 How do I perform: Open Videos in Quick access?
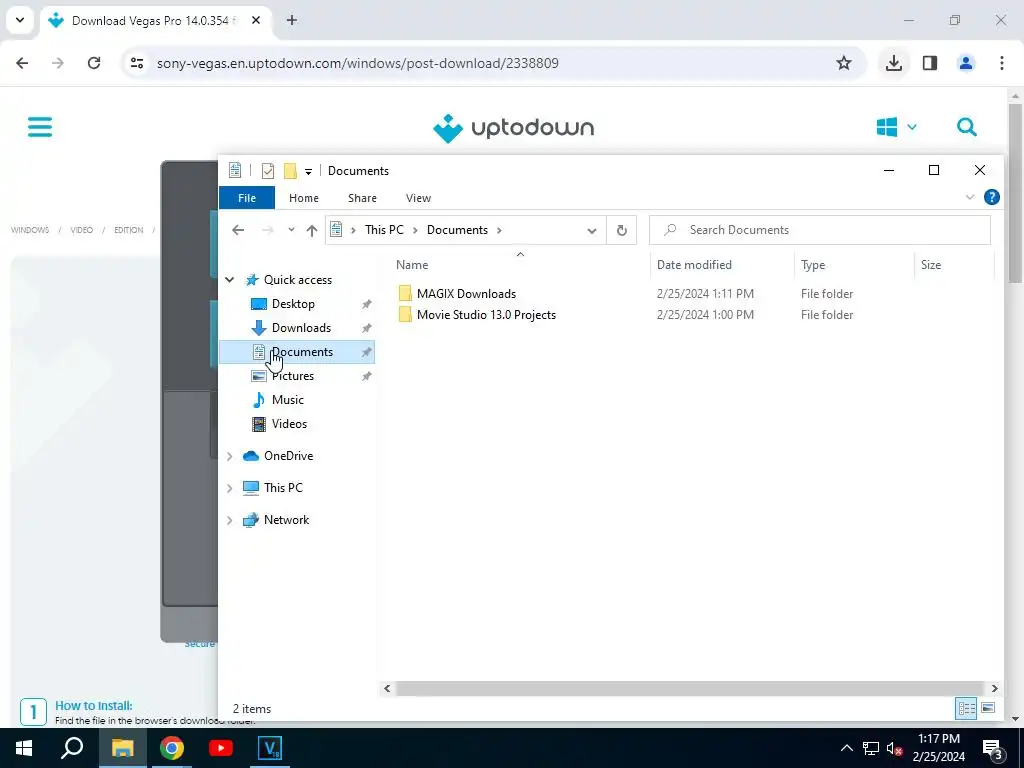point(289,424)
